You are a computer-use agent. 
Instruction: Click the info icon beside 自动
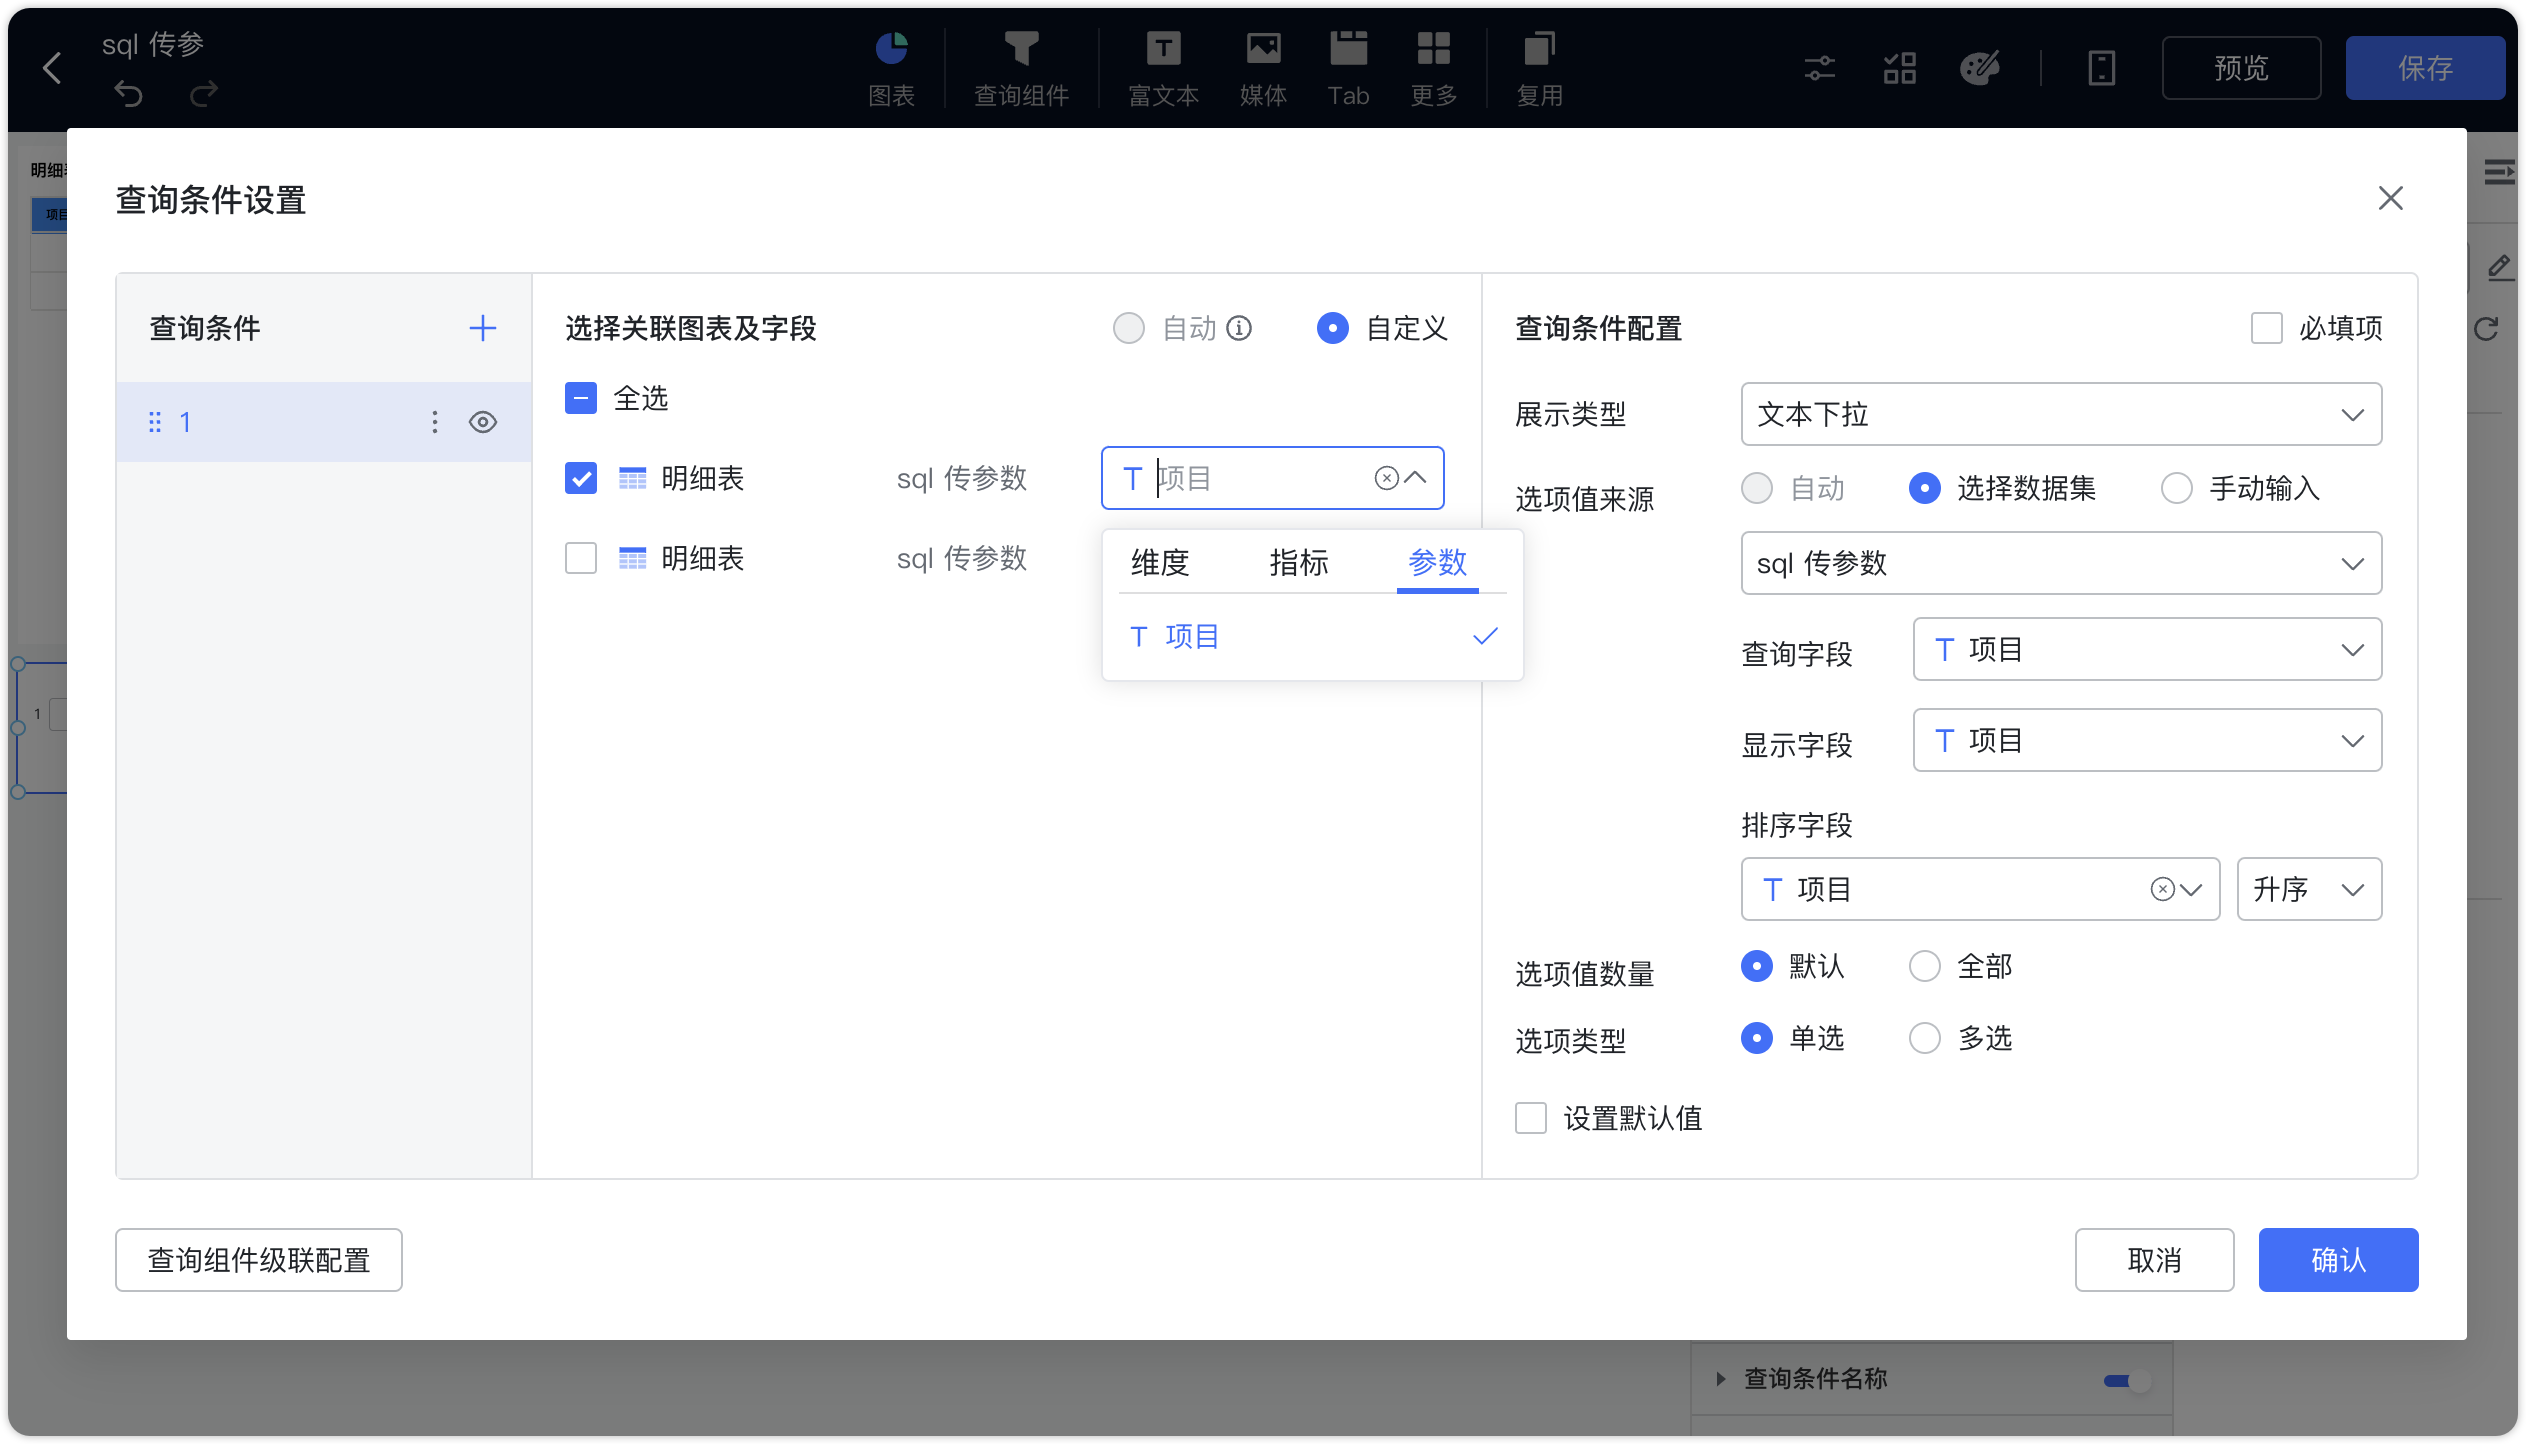[x=1239, y=328]
